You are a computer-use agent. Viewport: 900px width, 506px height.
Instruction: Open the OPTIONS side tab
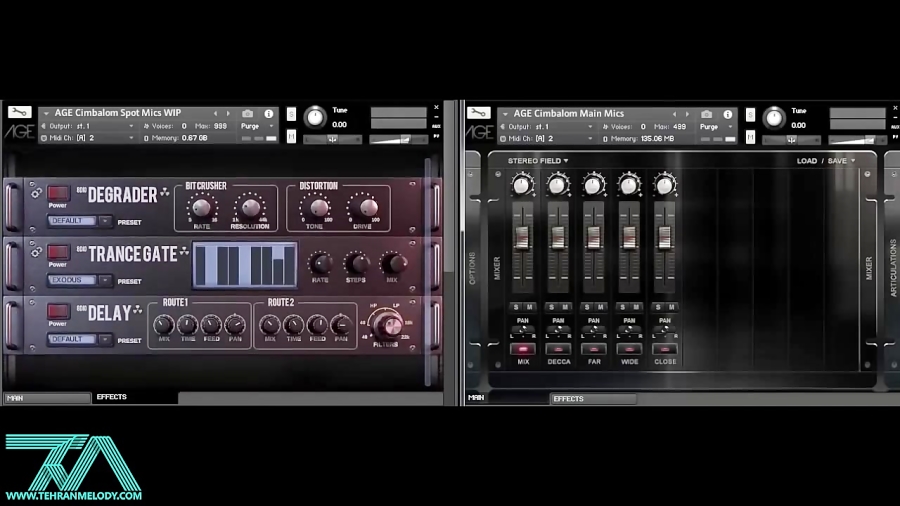[472, 268]
